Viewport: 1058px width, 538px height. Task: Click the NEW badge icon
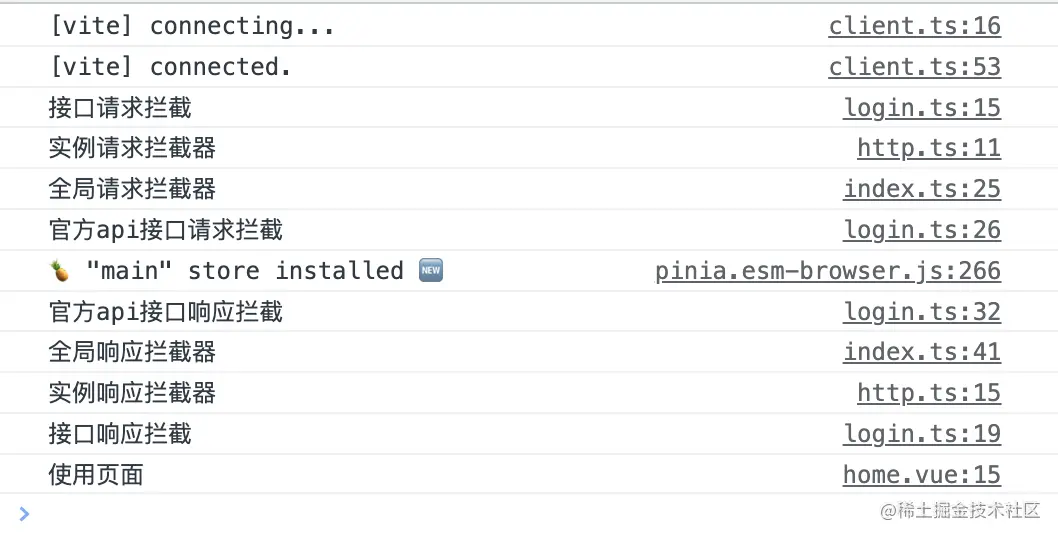pyautogui.click(x=430, y=271)
